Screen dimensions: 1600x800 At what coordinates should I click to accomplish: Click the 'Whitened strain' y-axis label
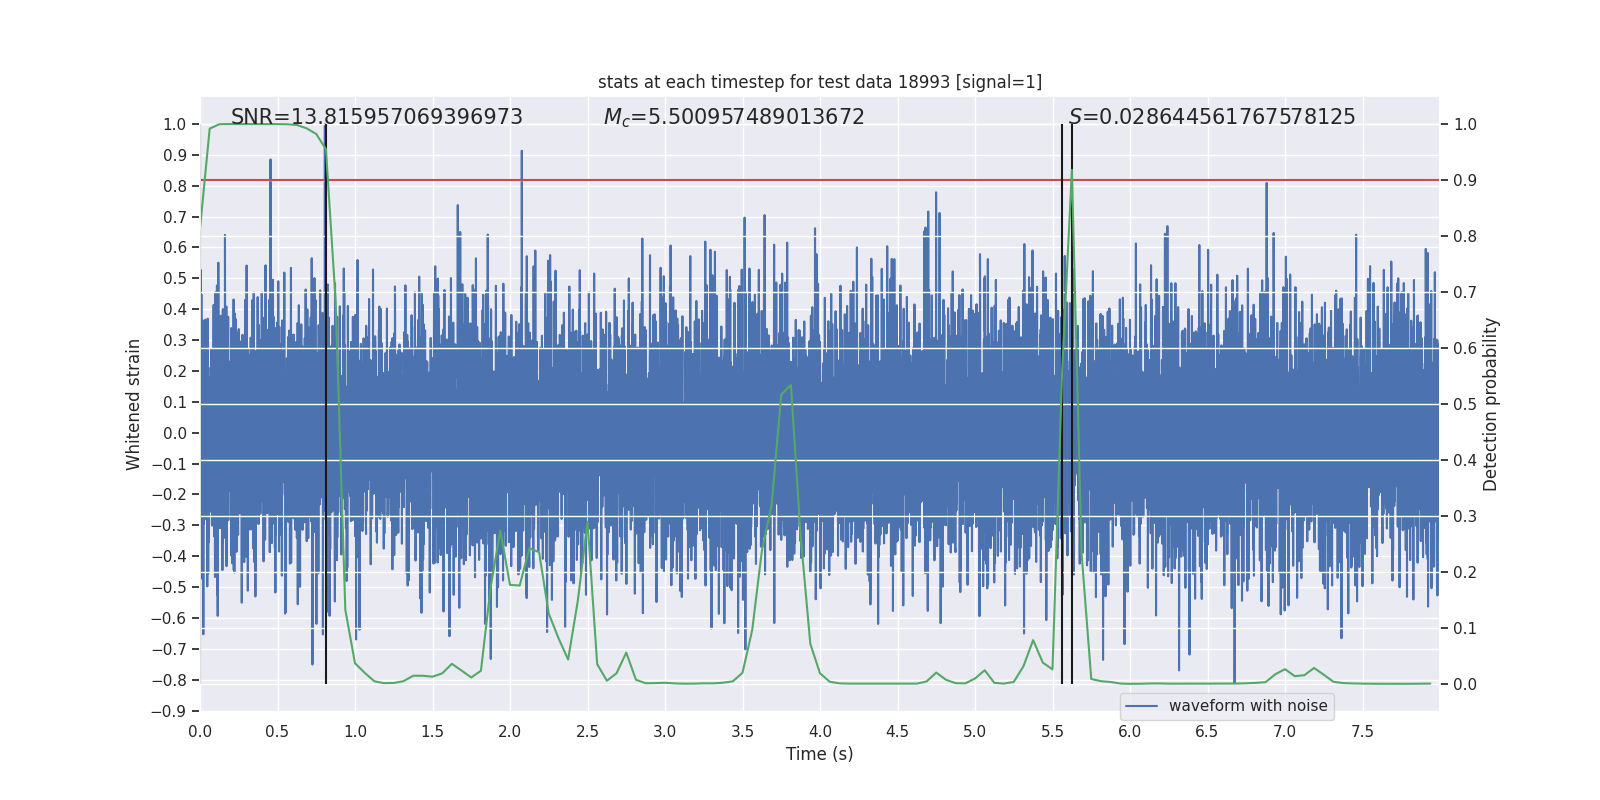[x=133, y=404]
